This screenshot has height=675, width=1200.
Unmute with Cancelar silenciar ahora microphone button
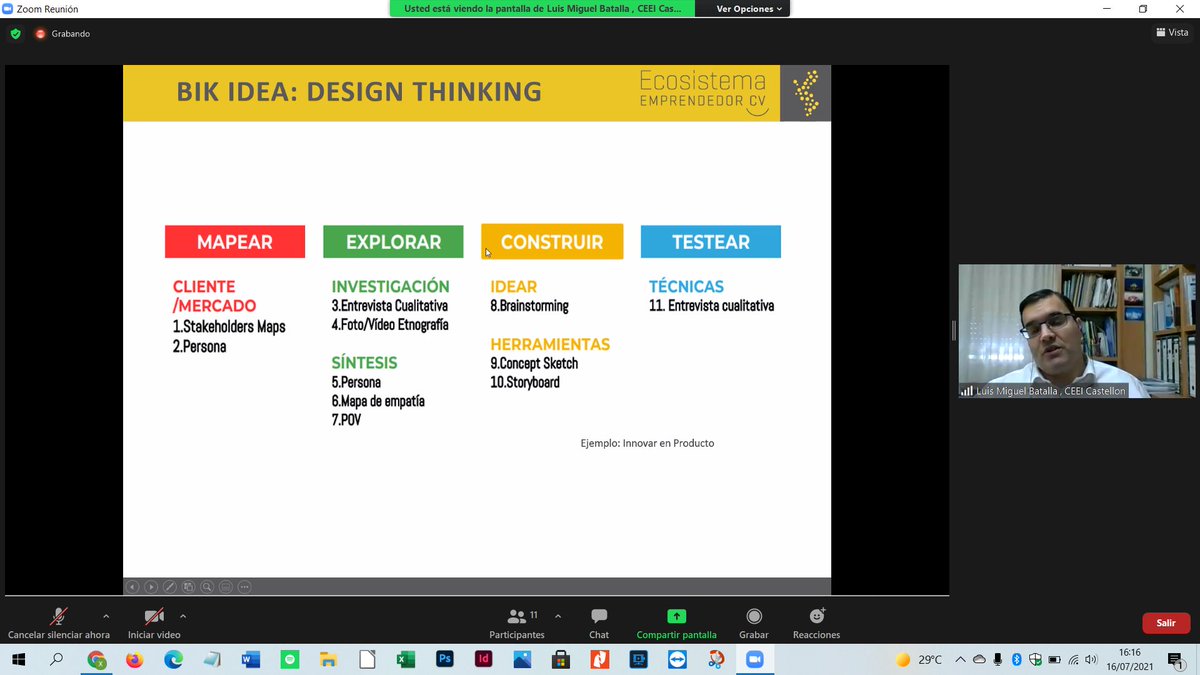(x=59, y=622)
